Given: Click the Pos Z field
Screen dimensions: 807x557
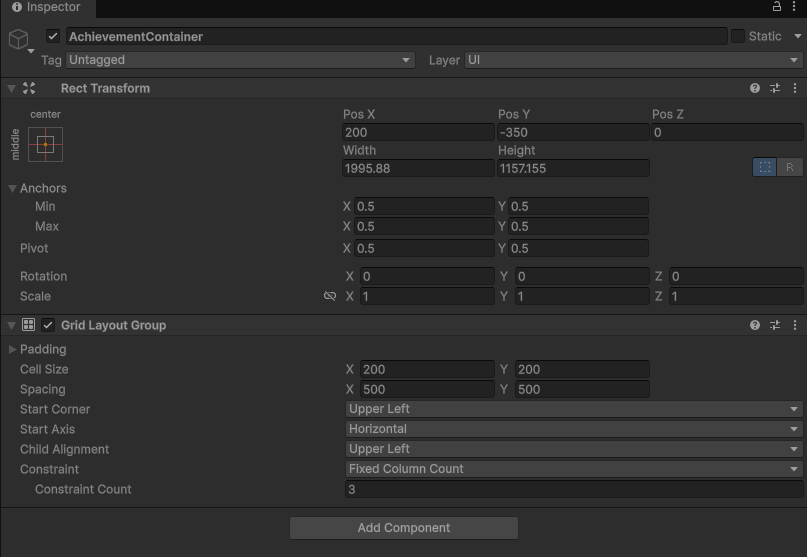Looking at the screenshot, I should [727, 132].
